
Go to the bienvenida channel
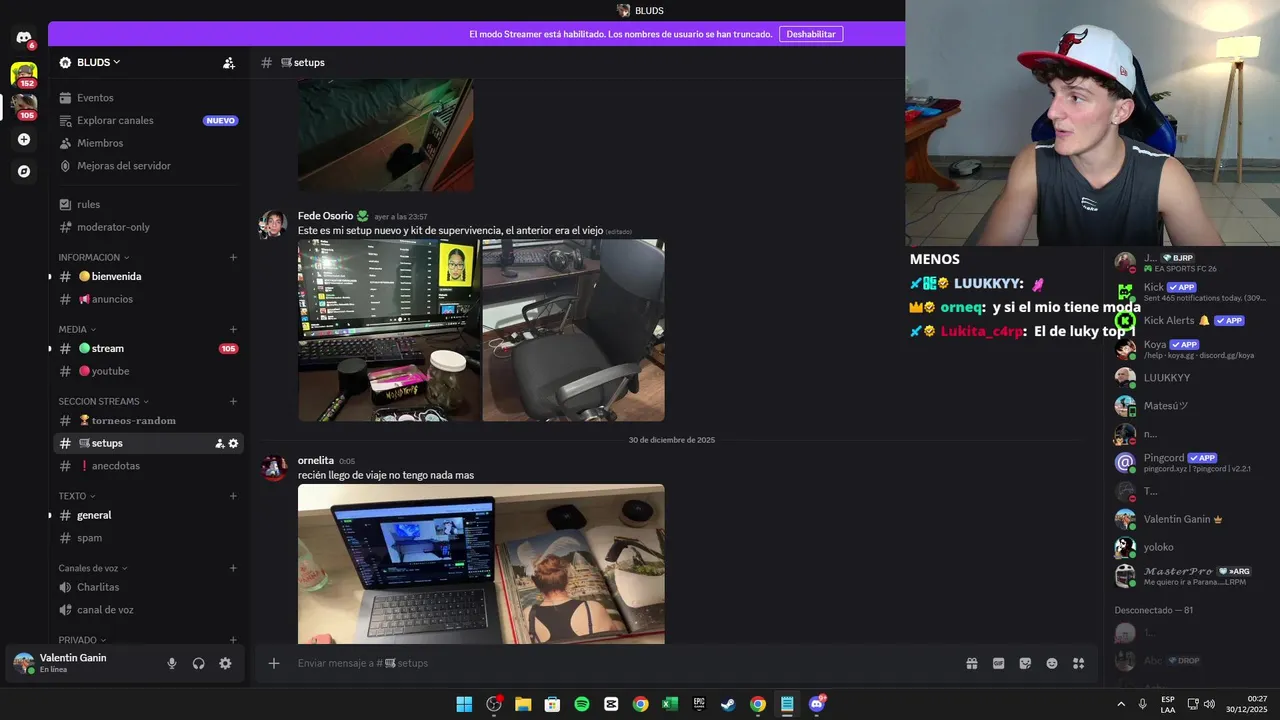coord(148,276)
